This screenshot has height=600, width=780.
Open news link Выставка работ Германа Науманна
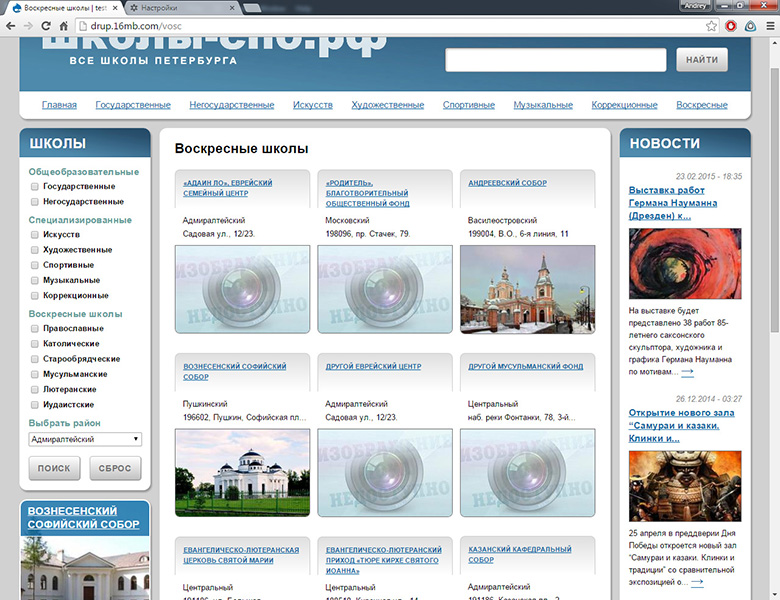(x=673, y=203)
